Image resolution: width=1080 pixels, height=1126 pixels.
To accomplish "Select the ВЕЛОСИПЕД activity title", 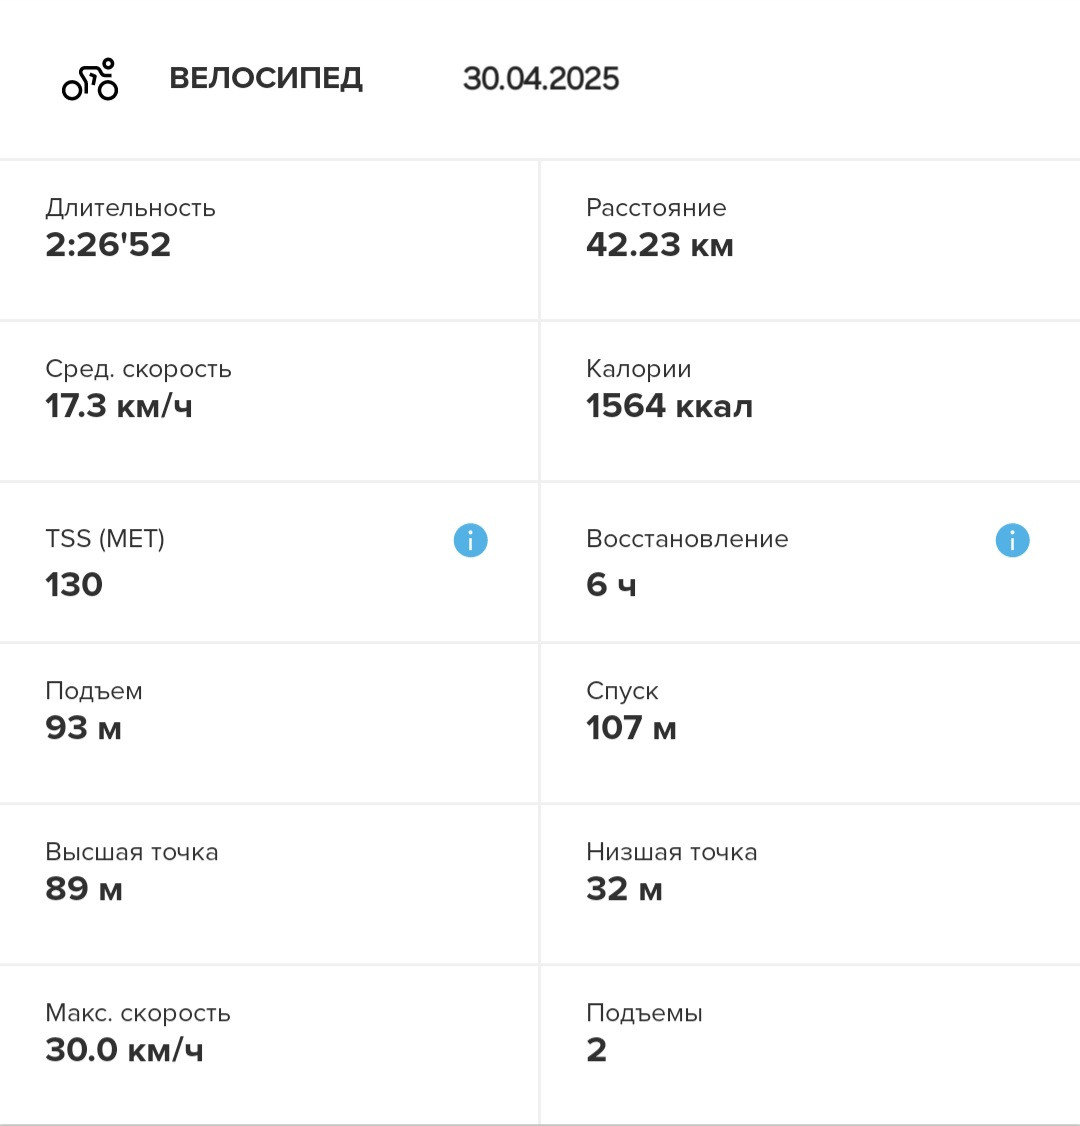I will point(266,78).
